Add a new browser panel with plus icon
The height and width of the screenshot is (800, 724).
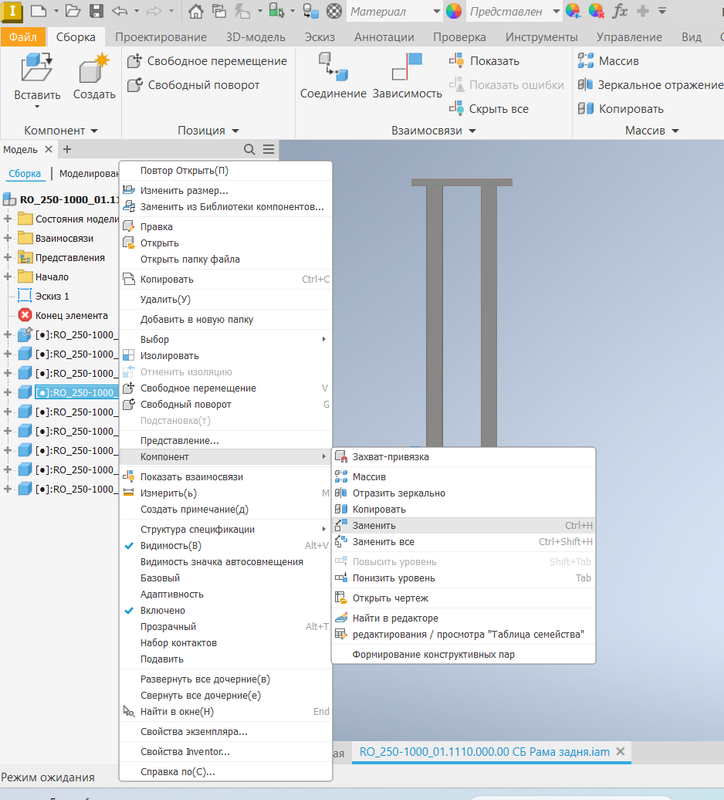tap(67, 149)
